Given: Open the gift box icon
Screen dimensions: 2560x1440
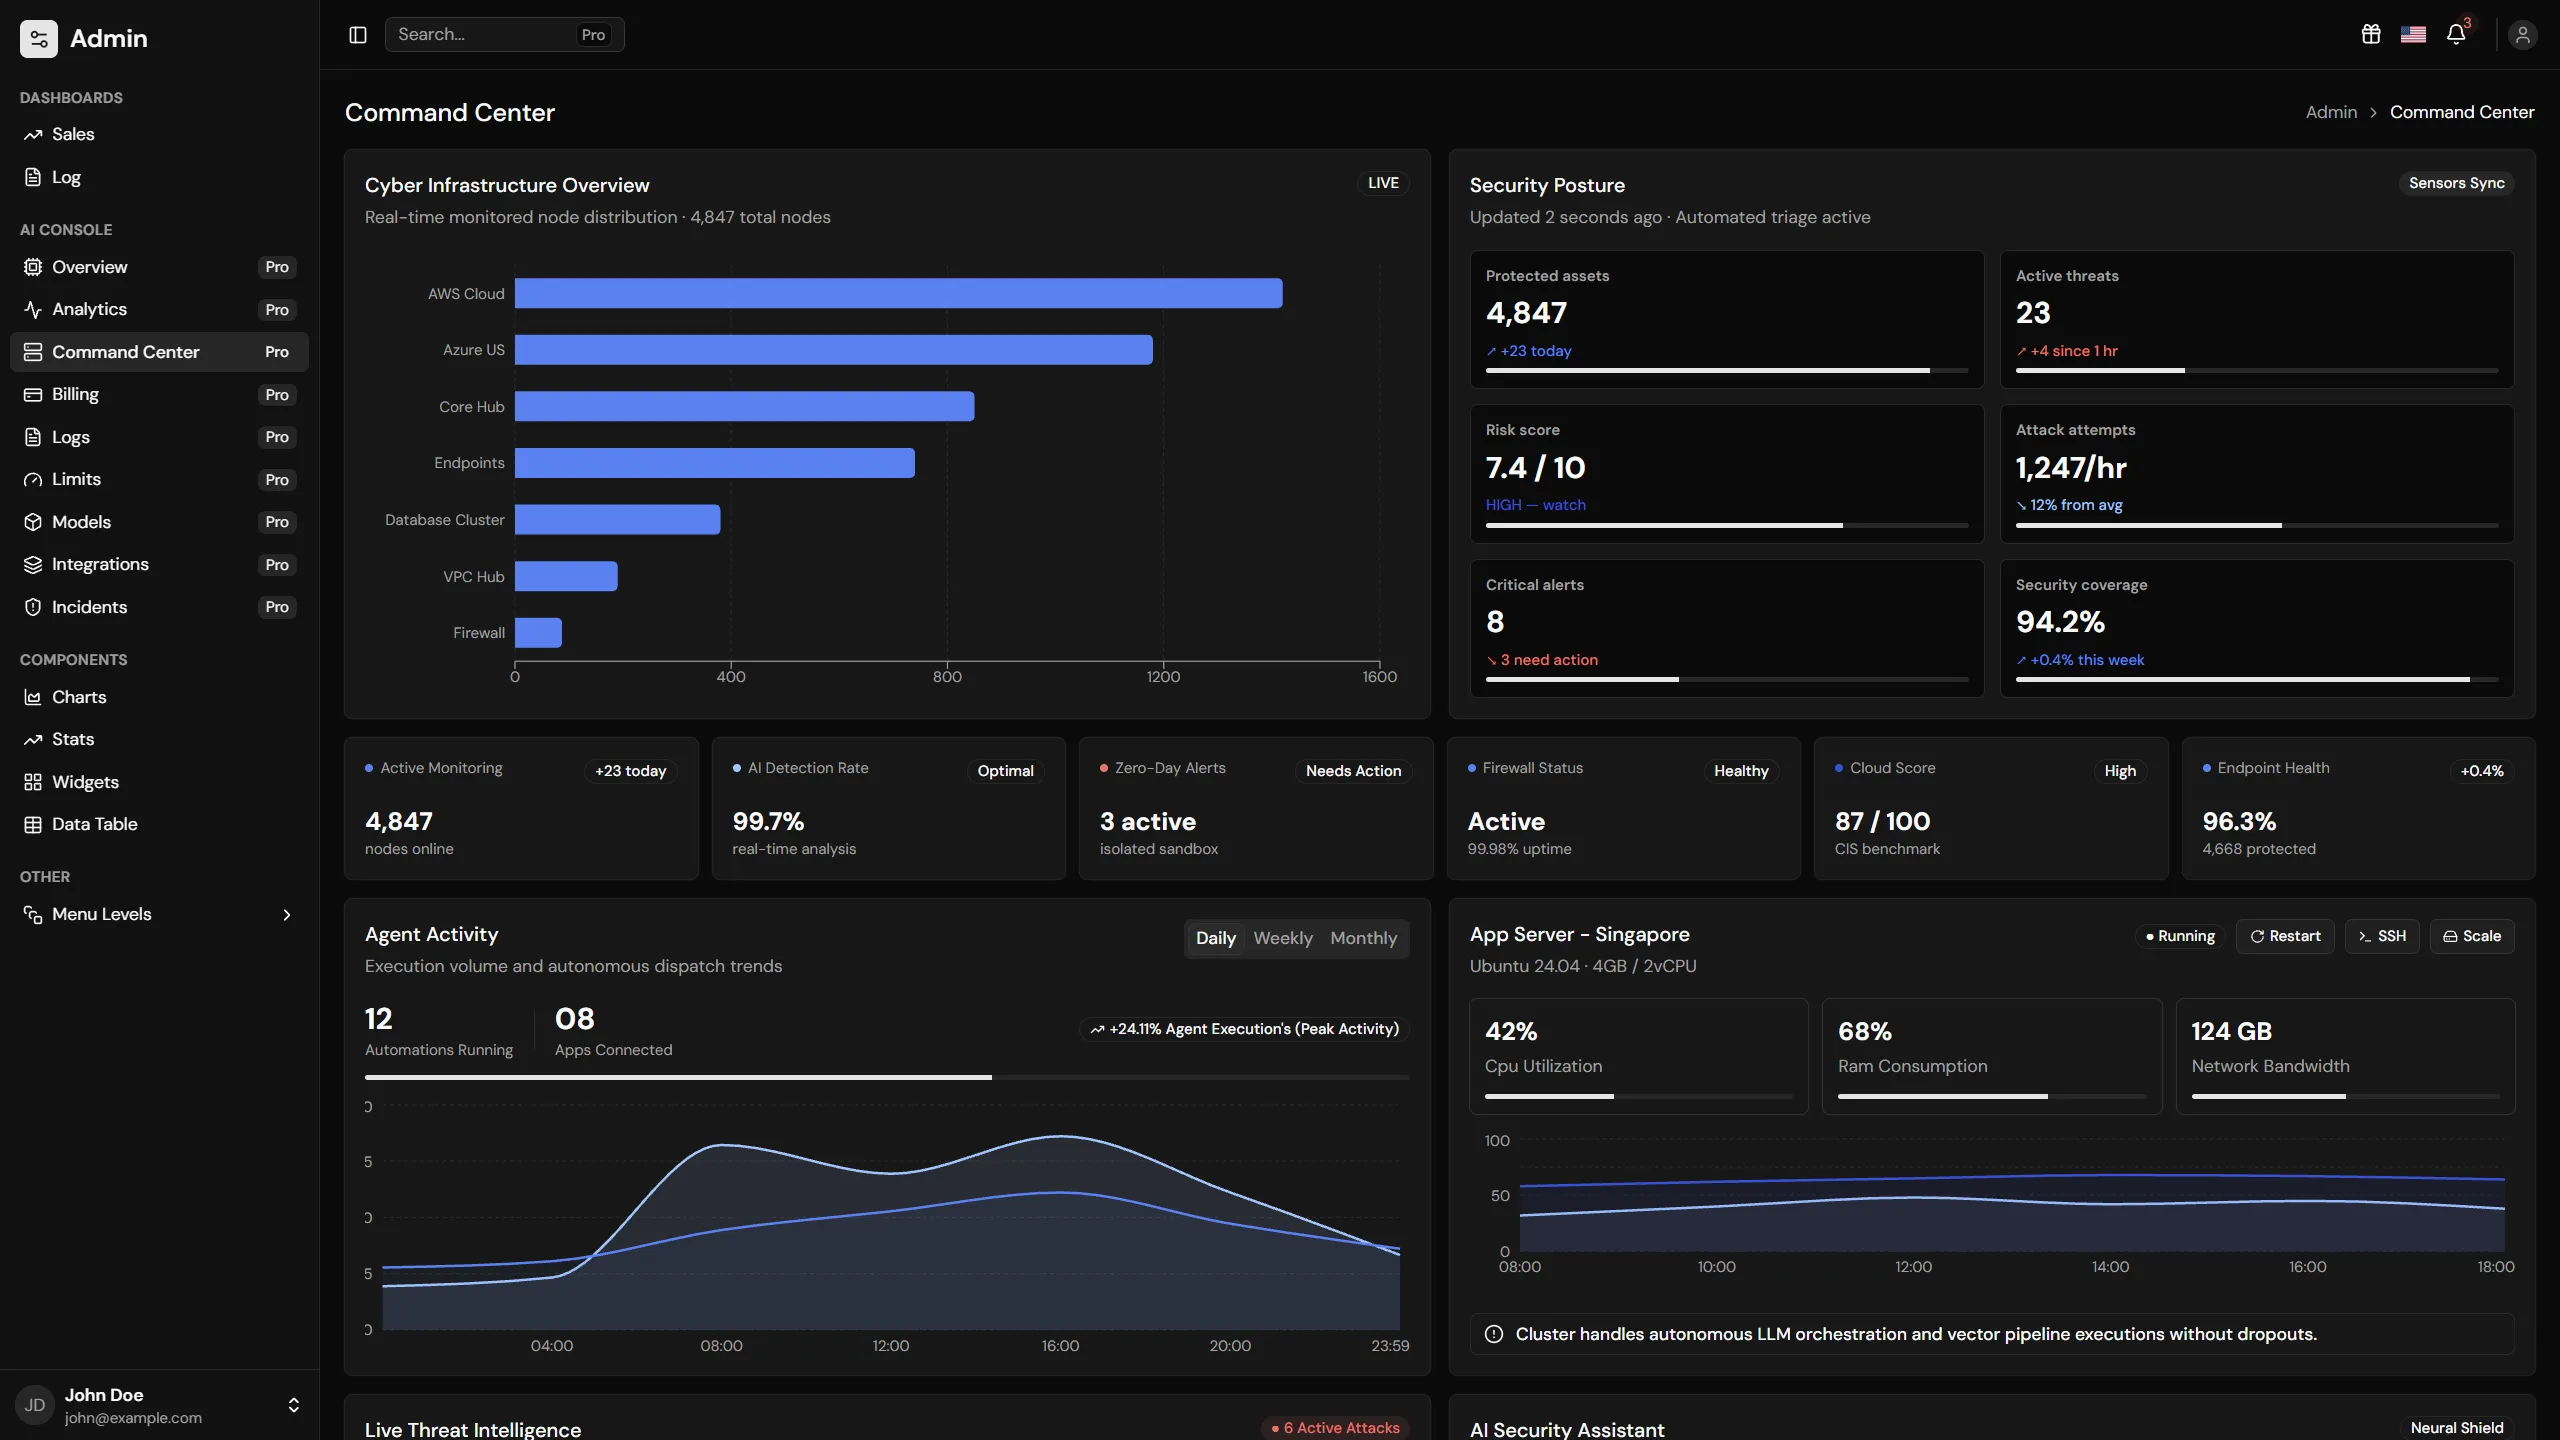Looking at the screenshot, I should (2371, 35).
